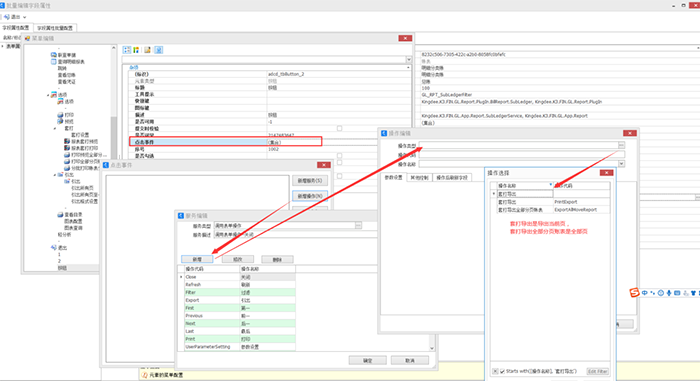Toggle the Starts with filter checkbox

503,371
